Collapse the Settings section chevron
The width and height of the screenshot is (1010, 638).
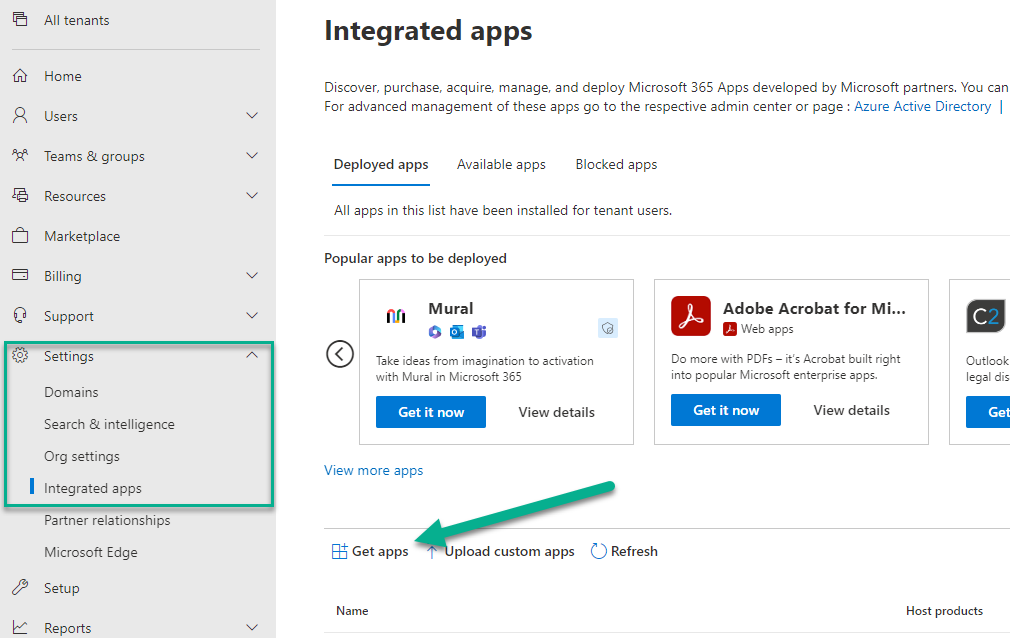point(252,355)
